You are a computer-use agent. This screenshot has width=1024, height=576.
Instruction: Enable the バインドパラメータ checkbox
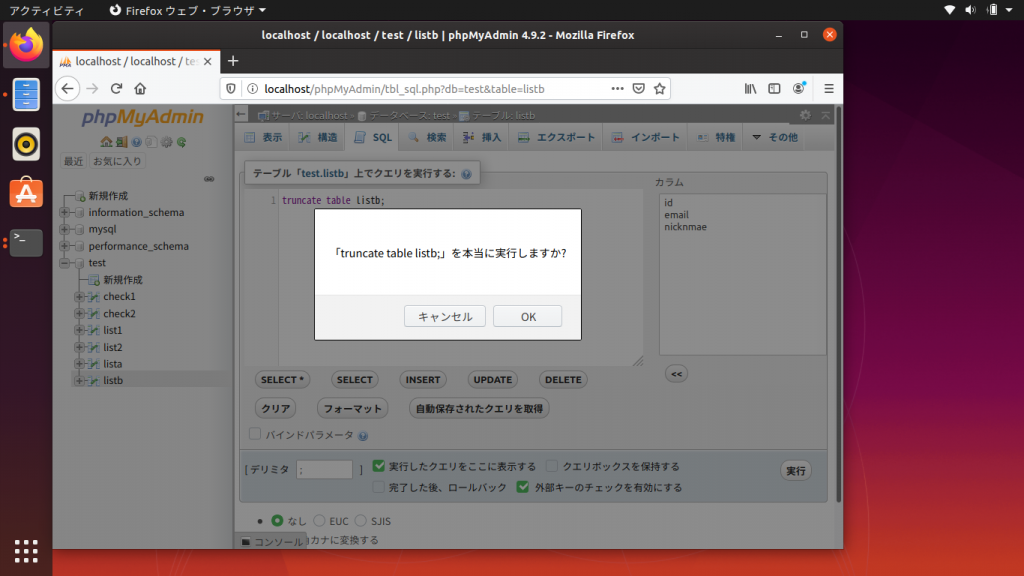click(x=255, y=435)
